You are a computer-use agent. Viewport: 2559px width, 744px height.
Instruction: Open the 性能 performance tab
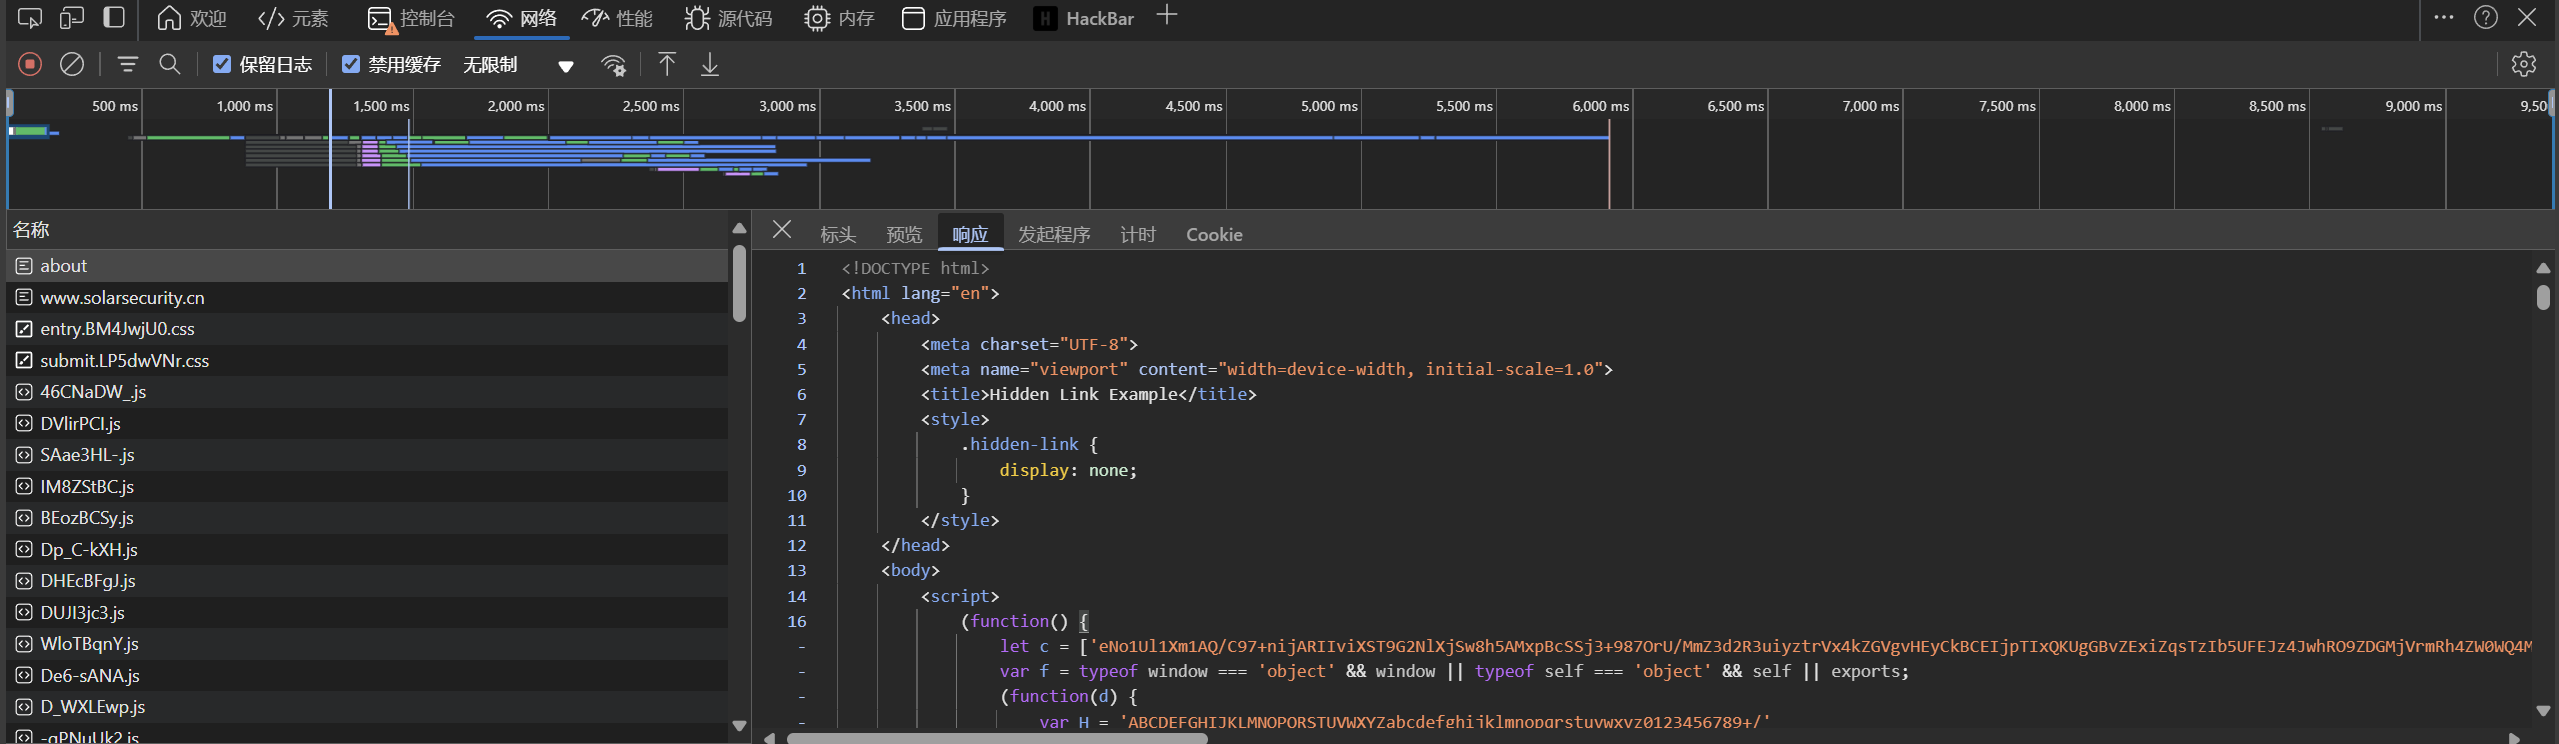(617, 18)
